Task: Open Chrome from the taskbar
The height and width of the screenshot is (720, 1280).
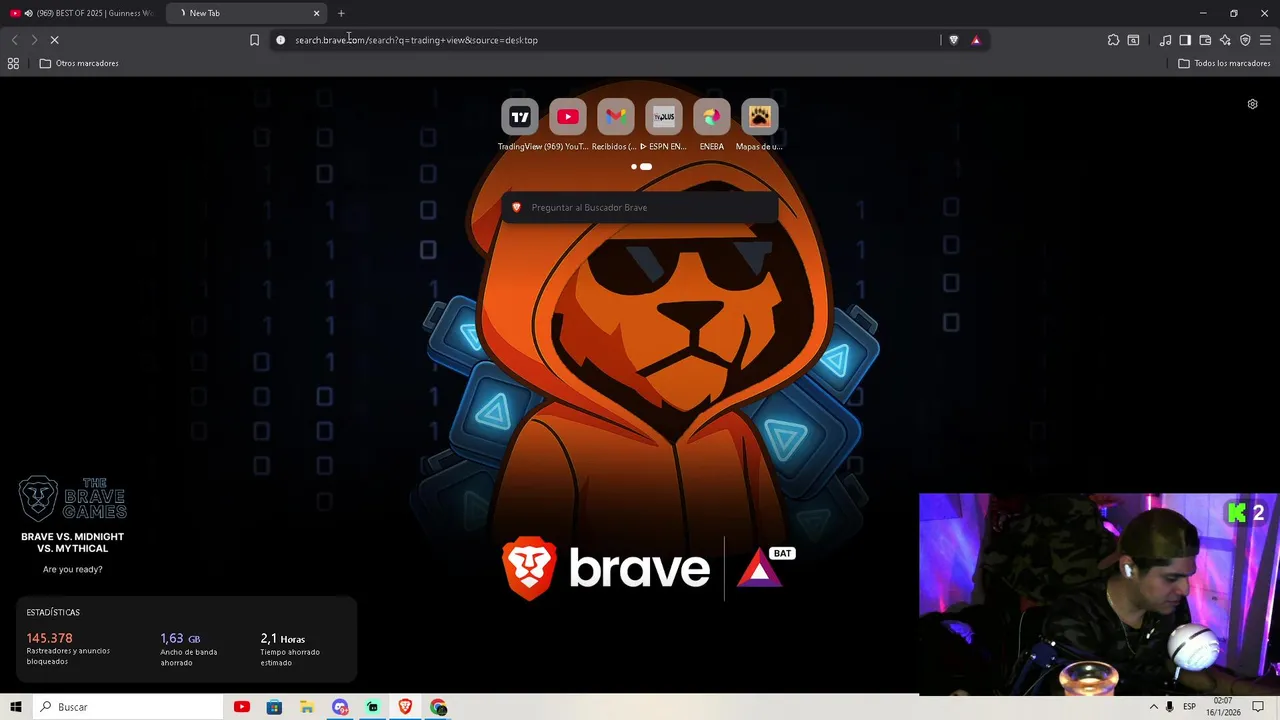Action: click(x=438, y=707)
